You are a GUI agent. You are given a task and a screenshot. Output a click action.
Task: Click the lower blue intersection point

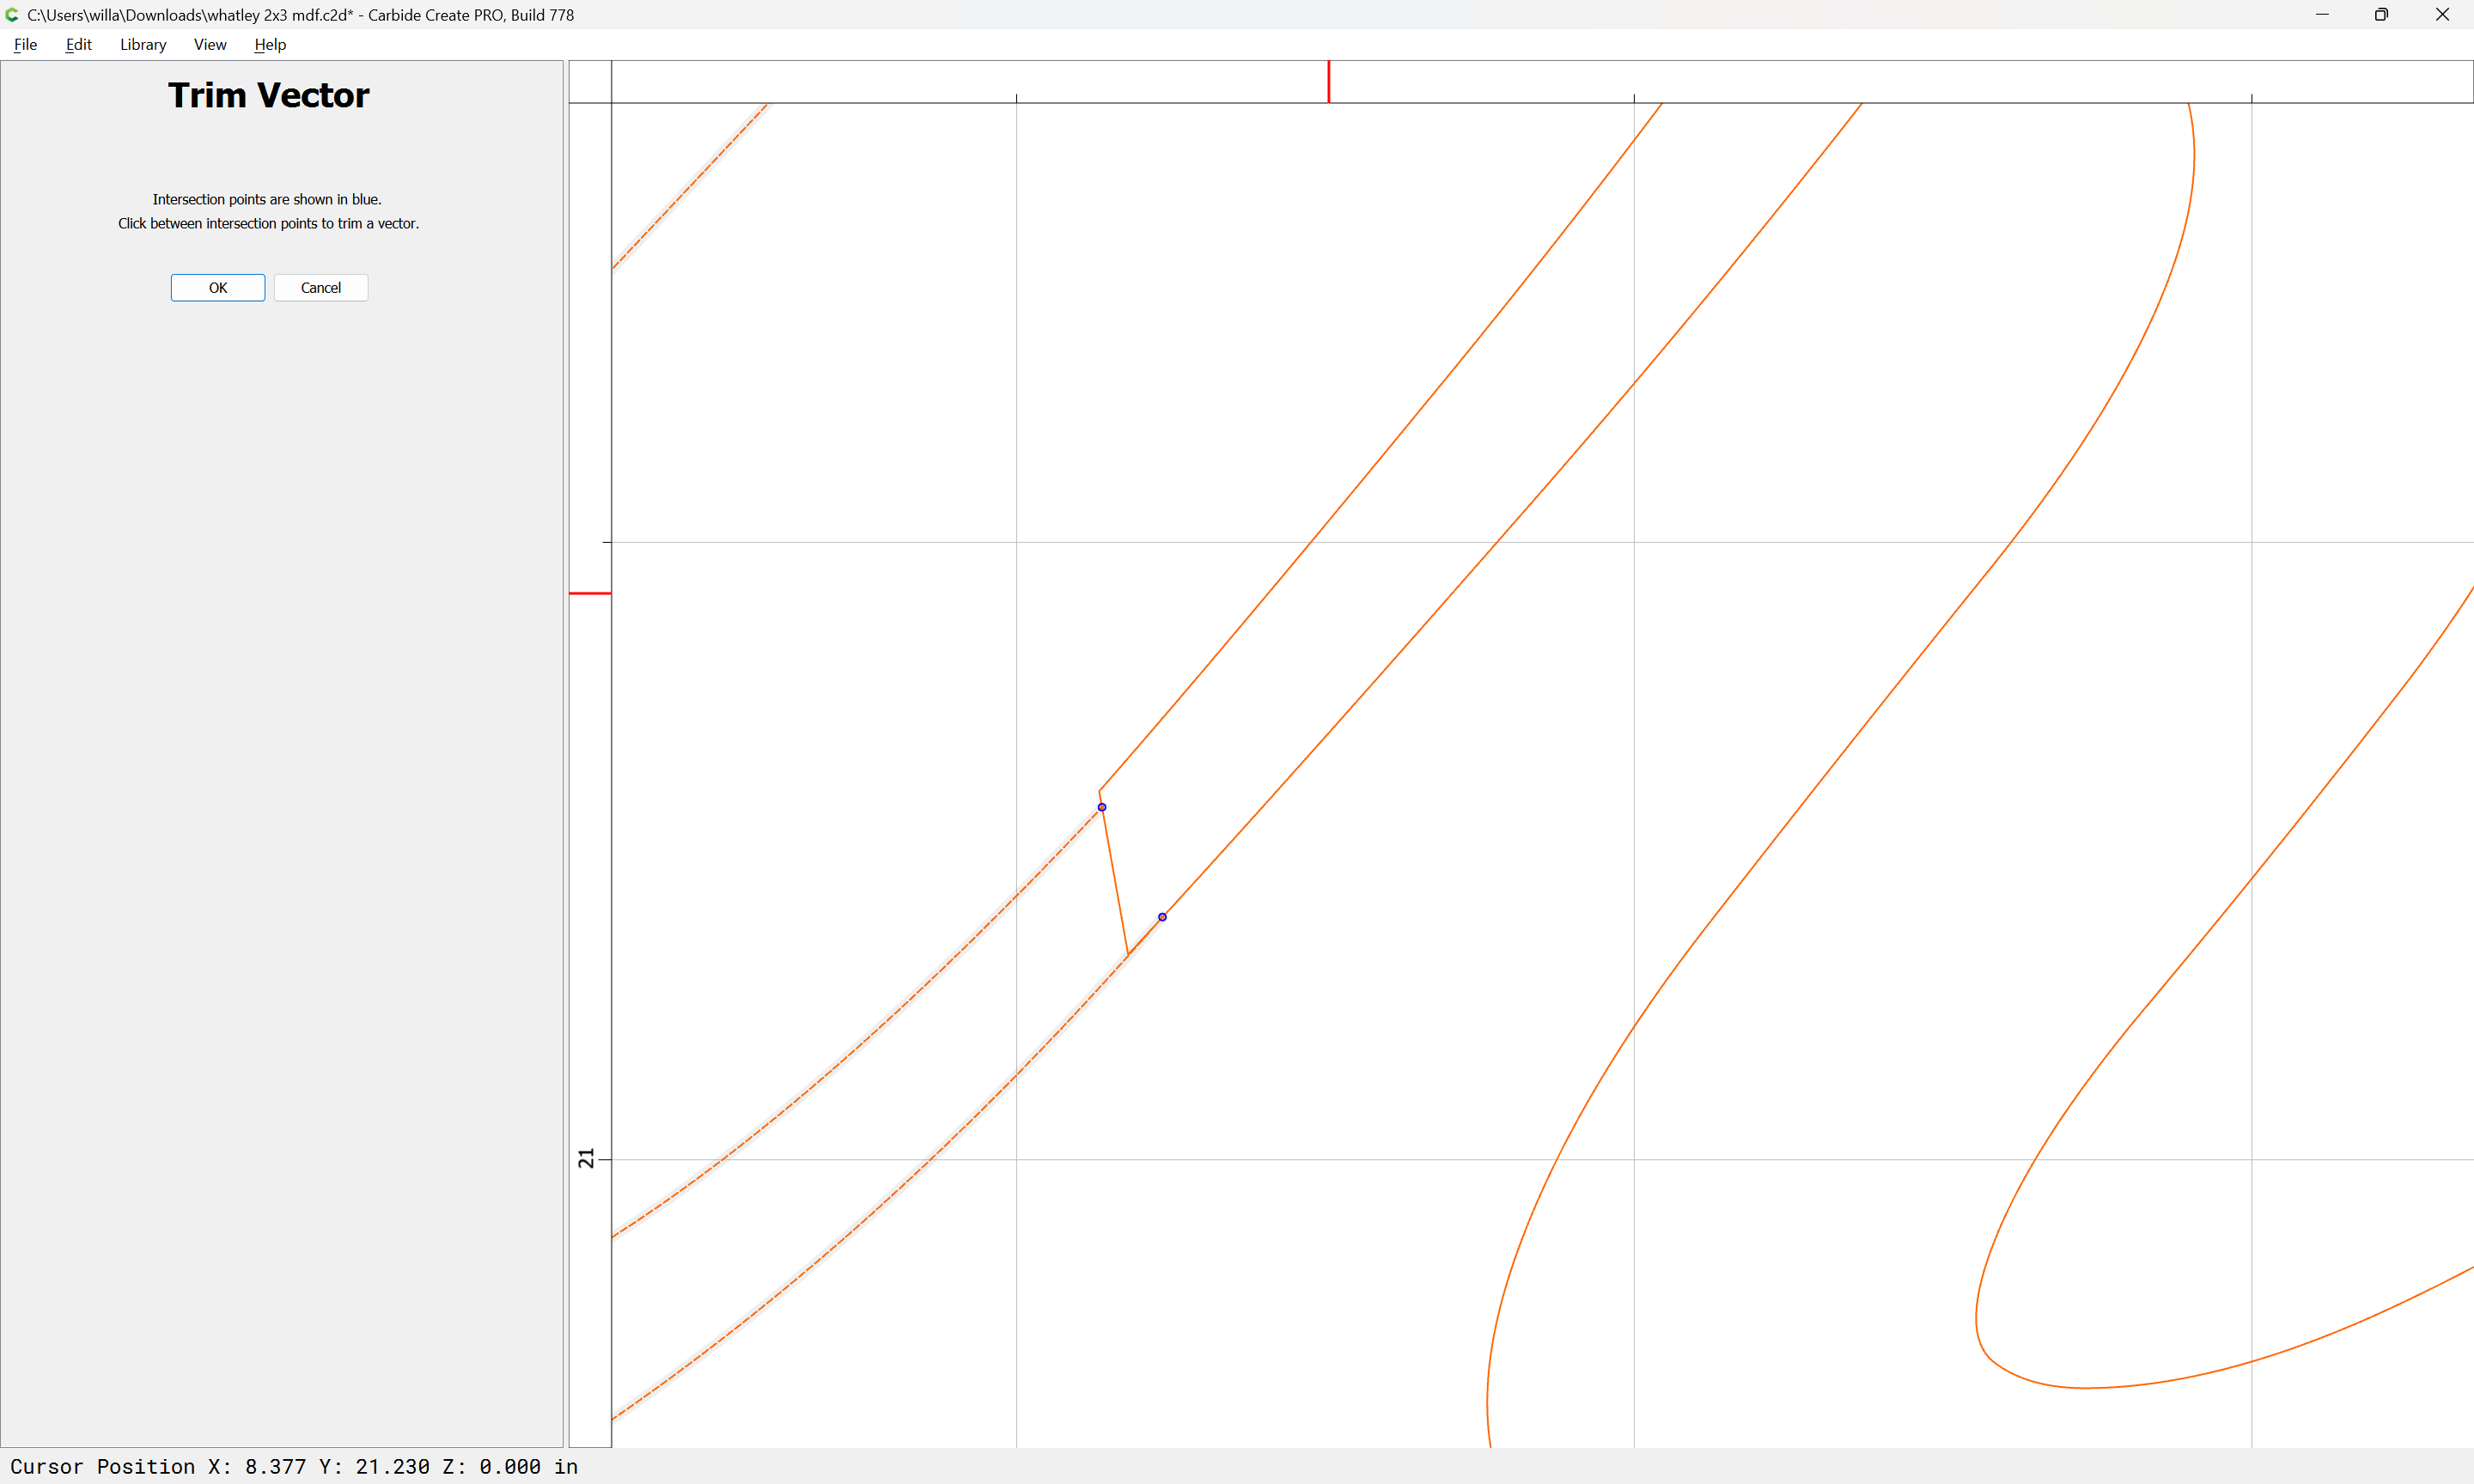click(x=1162, y=917)
